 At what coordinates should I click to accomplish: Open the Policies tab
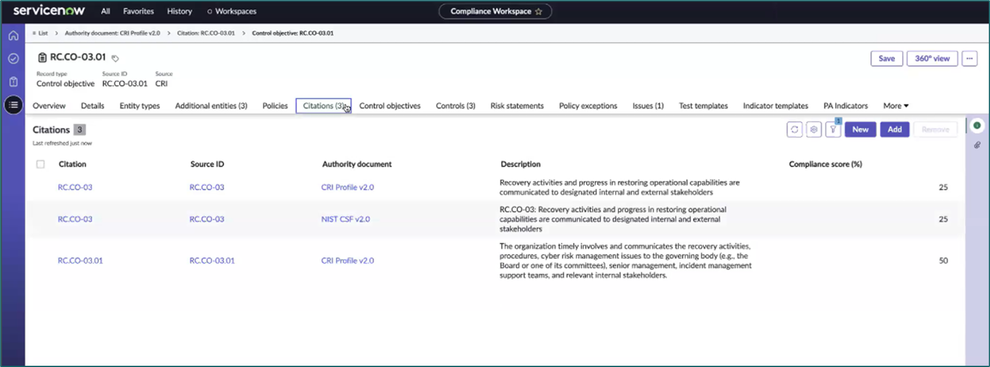click(275, 106)
